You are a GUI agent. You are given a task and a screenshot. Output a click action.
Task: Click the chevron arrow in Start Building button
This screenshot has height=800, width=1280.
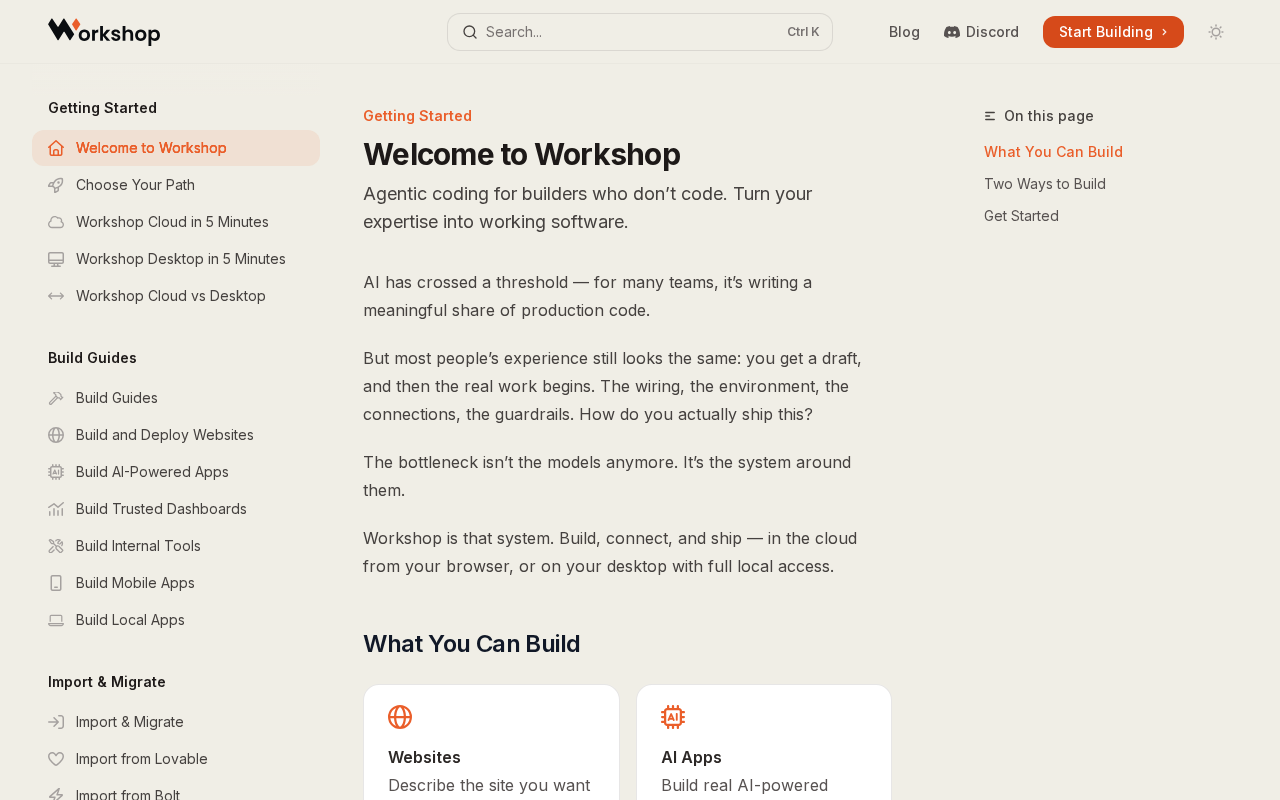pyautogui.click(x=1164, y=32)
